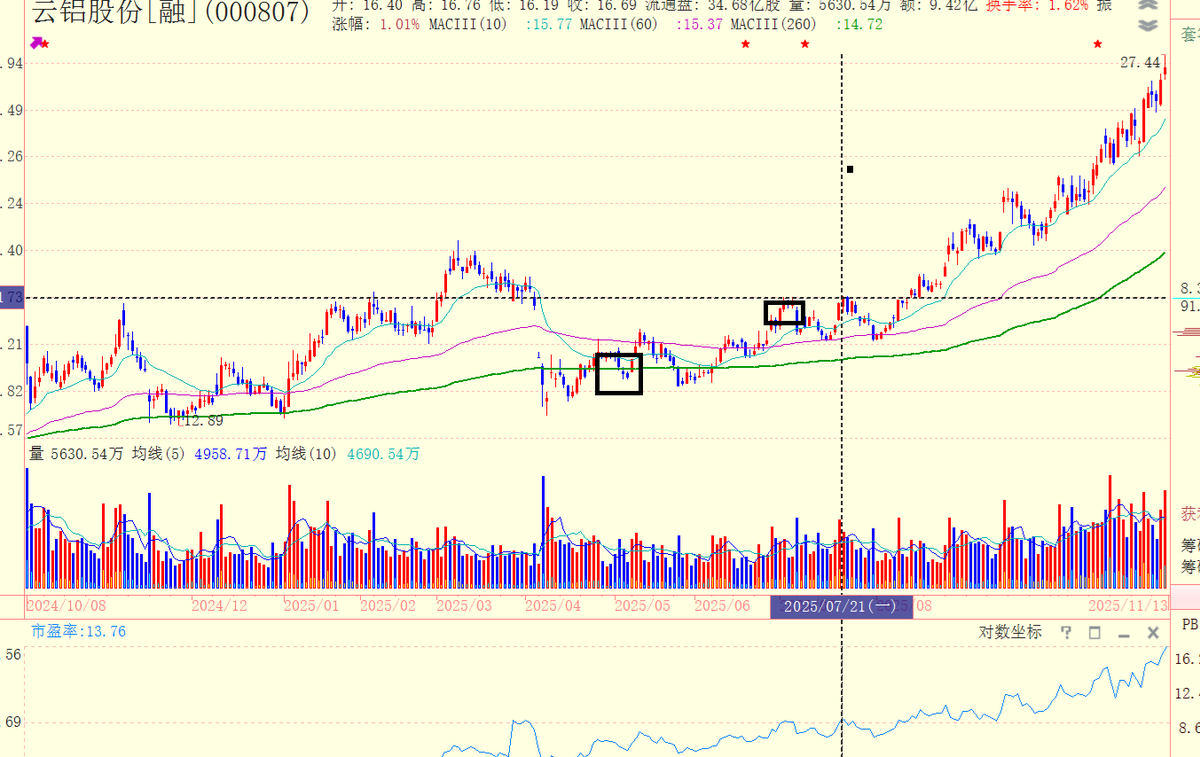
Task: Click the 市盈率:13.76 indicator label
Action: 78,631
